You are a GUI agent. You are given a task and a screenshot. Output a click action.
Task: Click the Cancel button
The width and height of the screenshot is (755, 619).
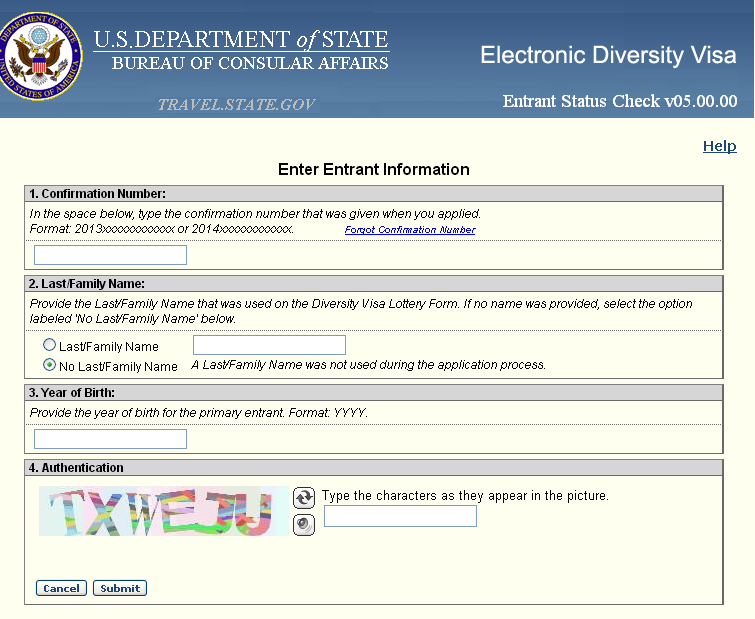[x=61, y=588]
